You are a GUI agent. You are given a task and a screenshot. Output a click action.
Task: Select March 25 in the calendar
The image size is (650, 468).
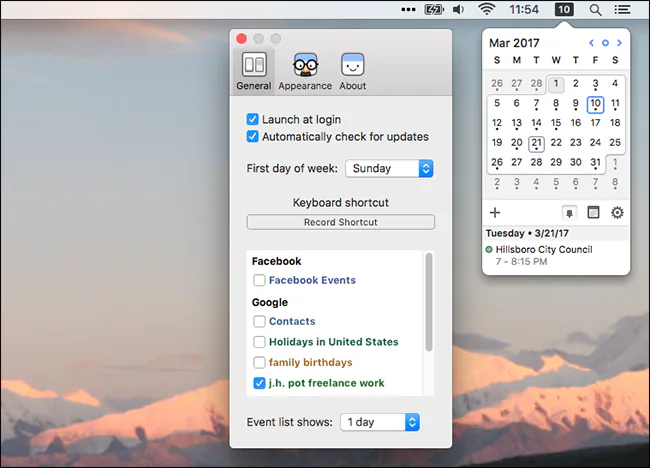click(x=615, y=143)
